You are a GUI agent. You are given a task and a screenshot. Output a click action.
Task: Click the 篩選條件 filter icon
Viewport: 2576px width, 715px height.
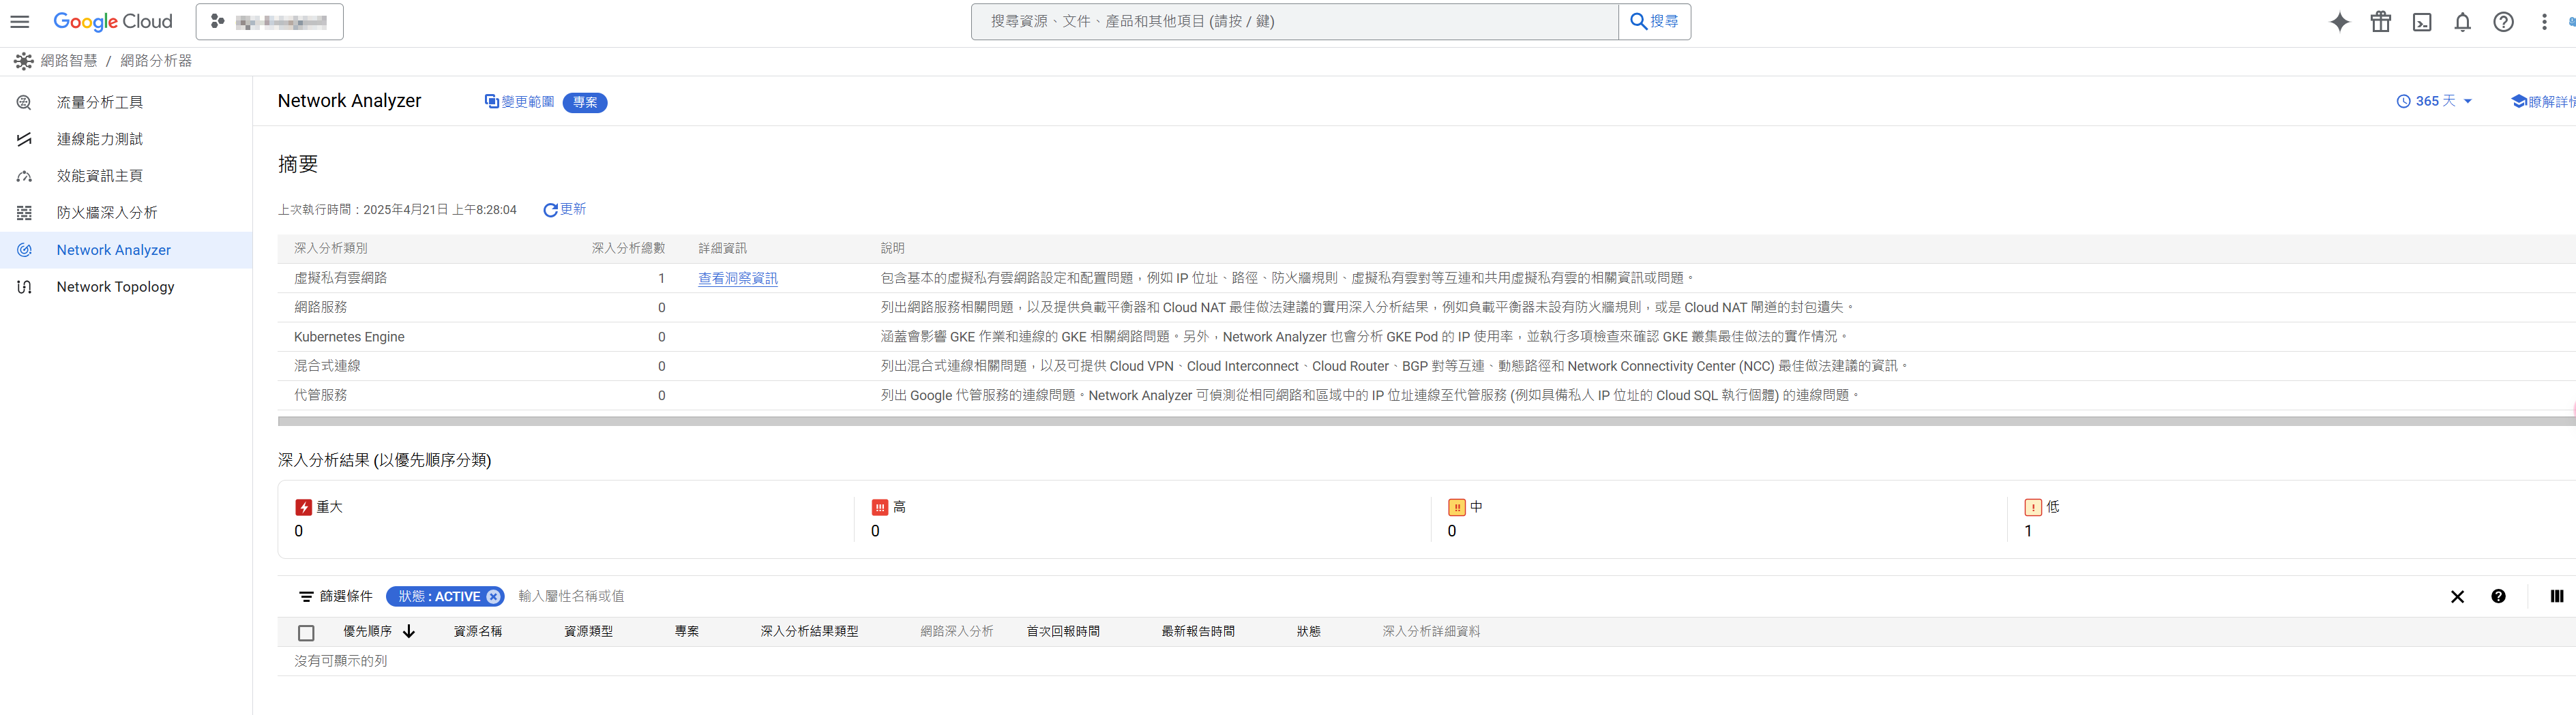pyautogui.click(x=306, y=597)
